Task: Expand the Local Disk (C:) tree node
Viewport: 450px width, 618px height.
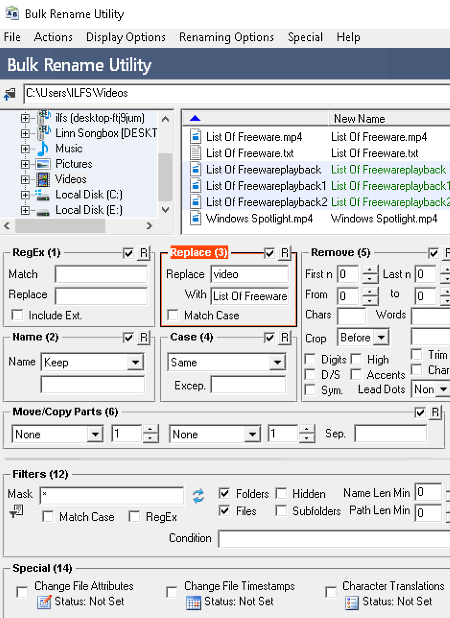Action: (25, 195)
